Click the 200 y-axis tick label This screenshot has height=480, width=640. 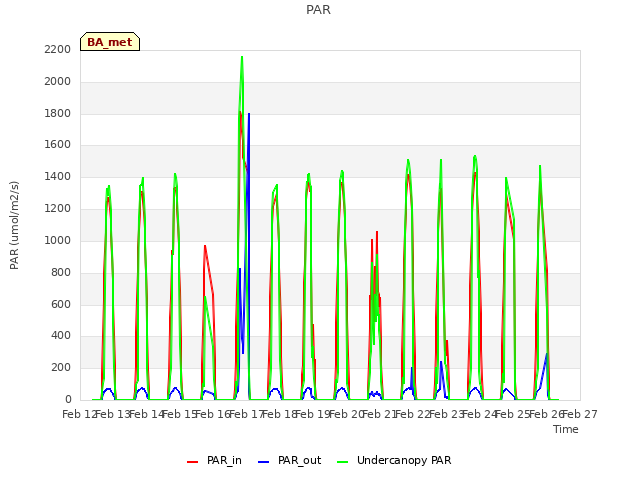pos(61,368)
